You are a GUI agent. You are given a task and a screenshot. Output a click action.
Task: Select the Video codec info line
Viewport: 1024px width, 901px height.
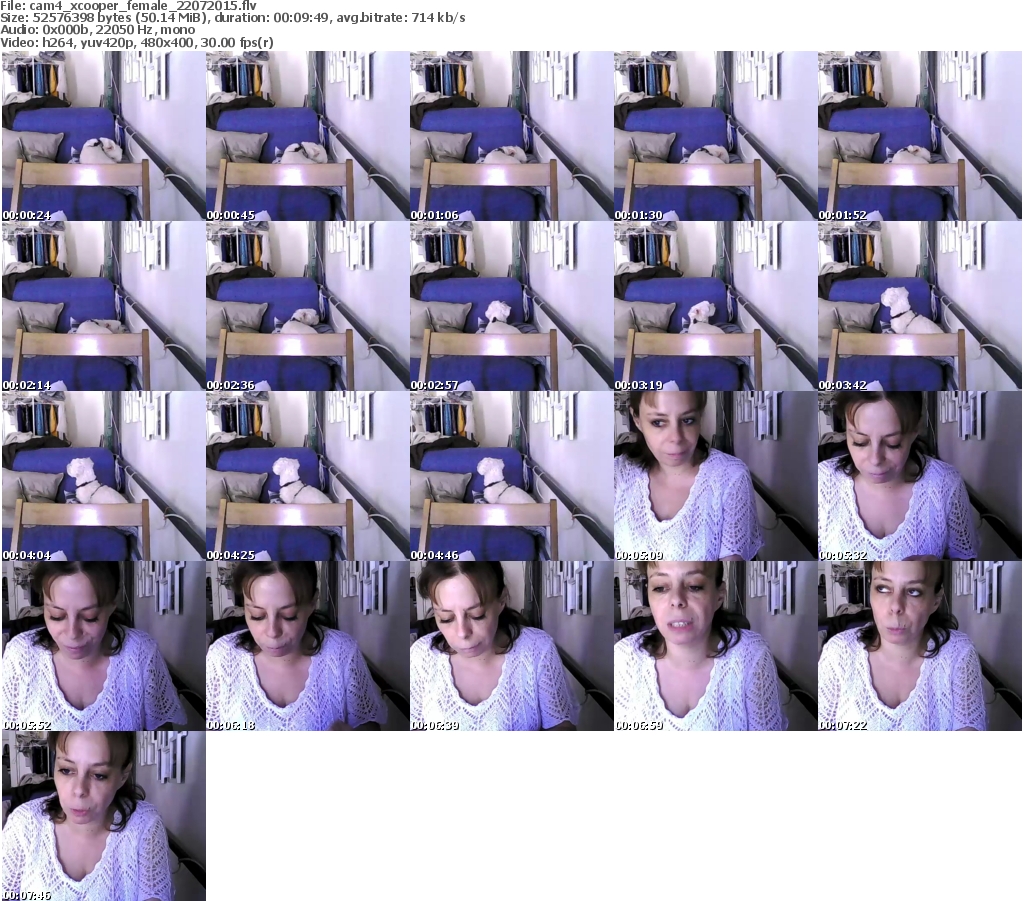[136, 42]
